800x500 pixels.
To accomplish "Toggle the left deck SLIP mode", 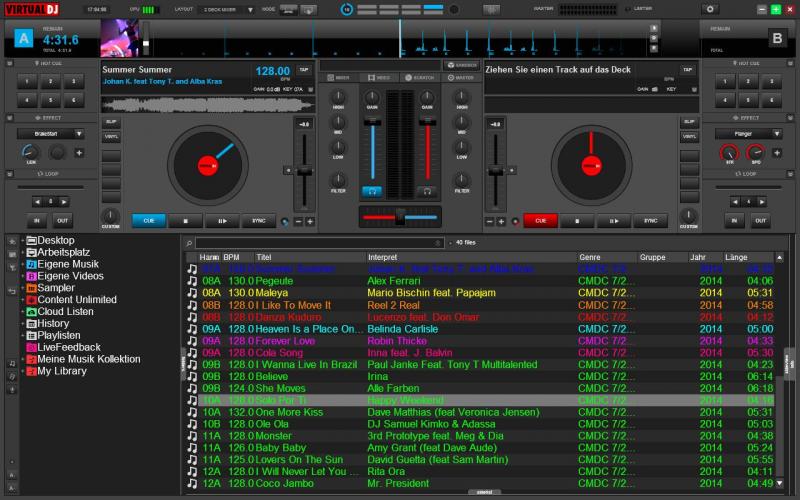I will (111, 121).
